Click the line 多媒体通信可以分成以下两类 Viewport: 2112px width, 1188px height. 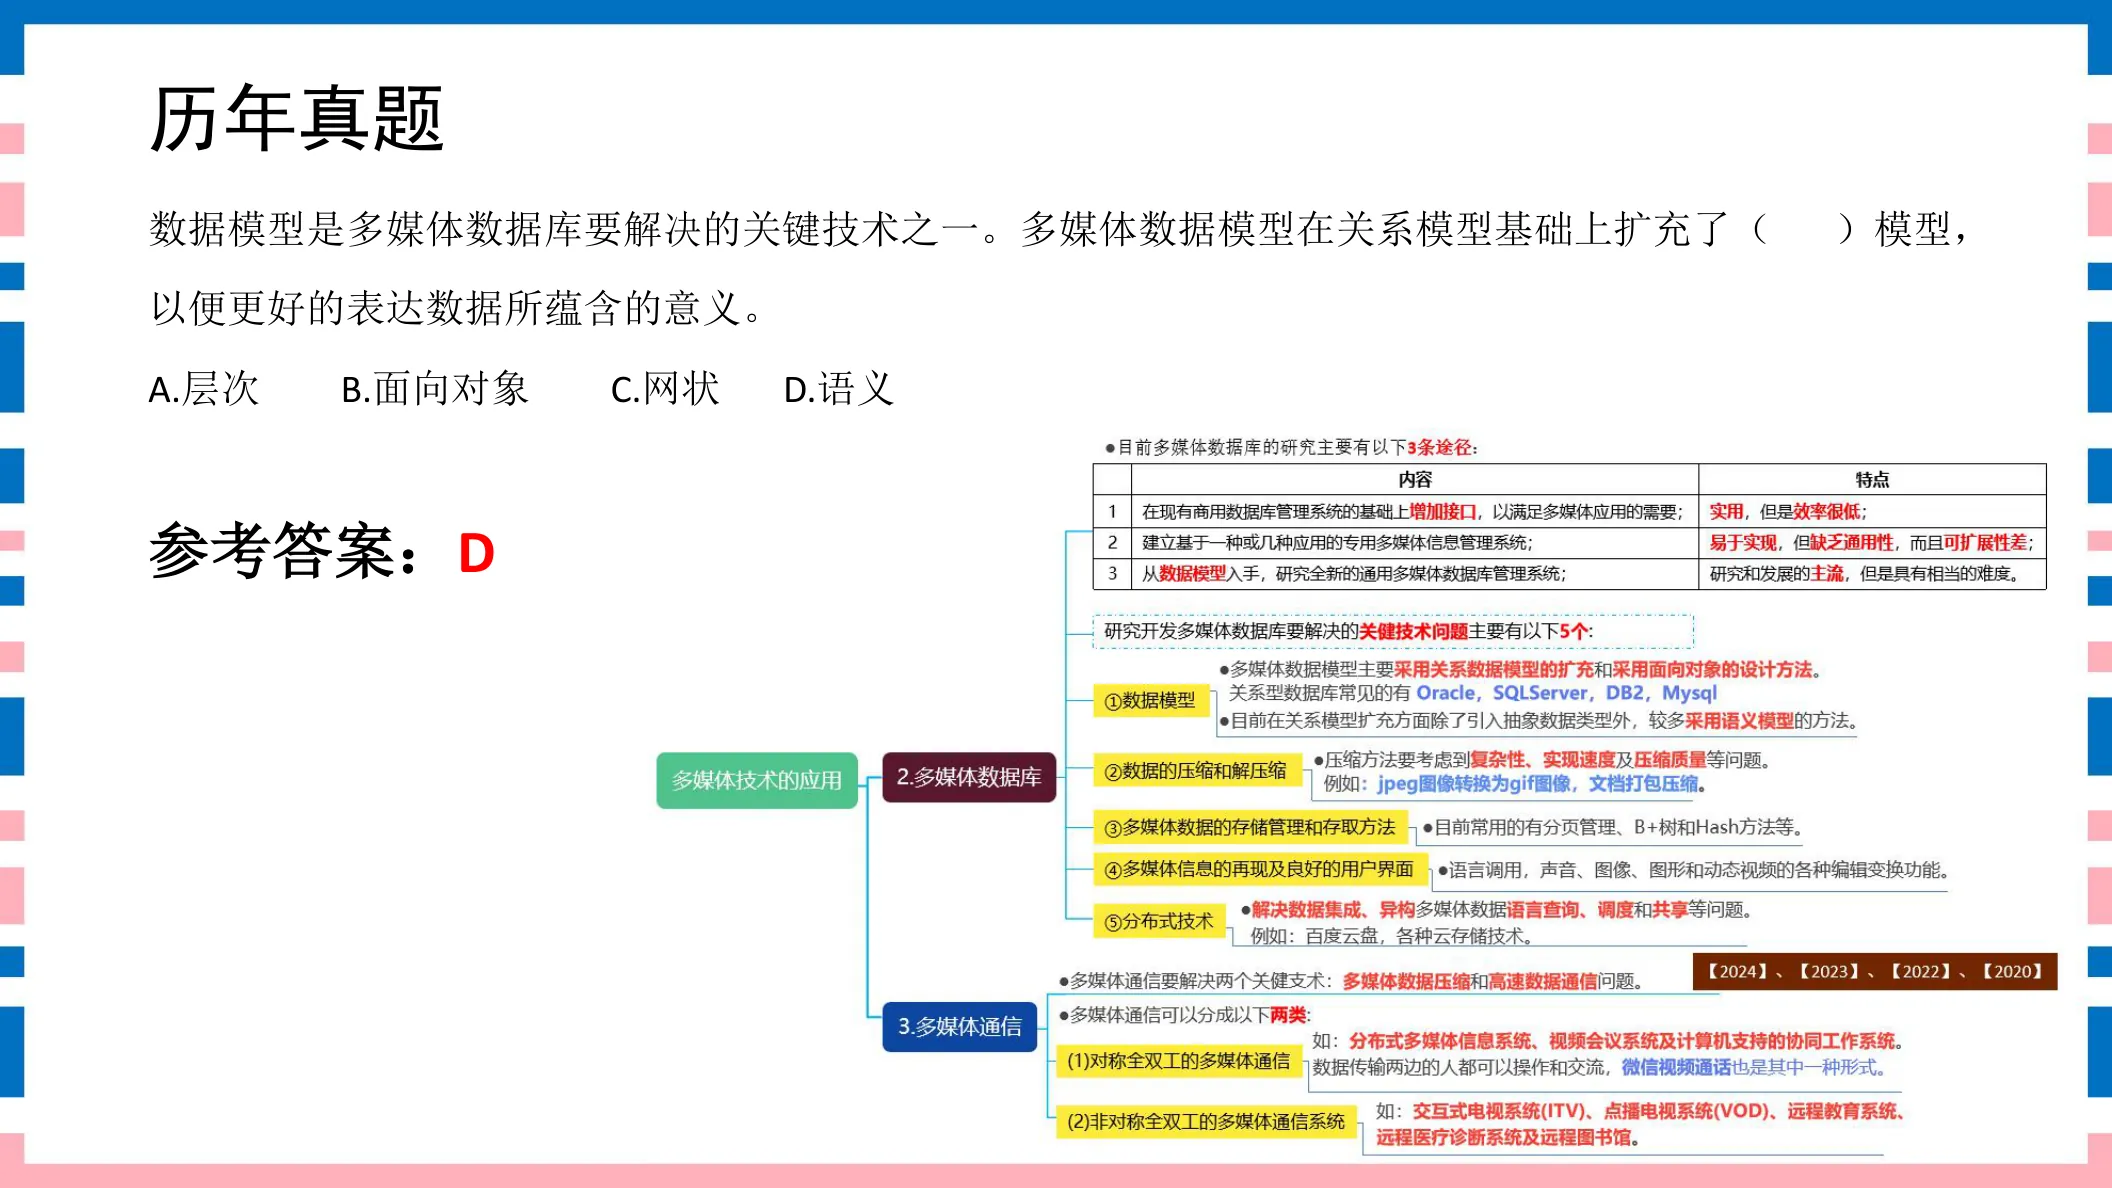point(1186,1016)
